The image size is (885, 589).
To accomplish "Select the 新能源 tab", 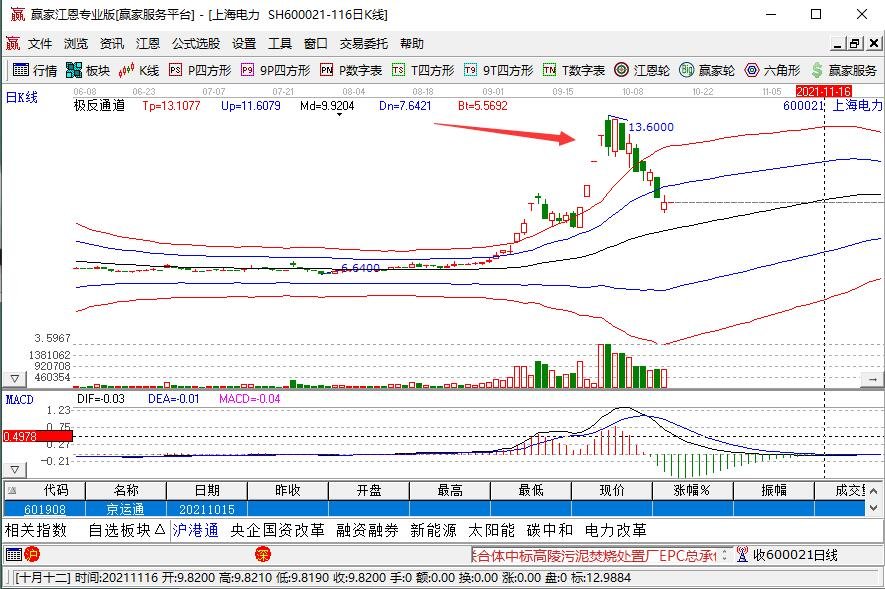I will click(x=433, y=530).
